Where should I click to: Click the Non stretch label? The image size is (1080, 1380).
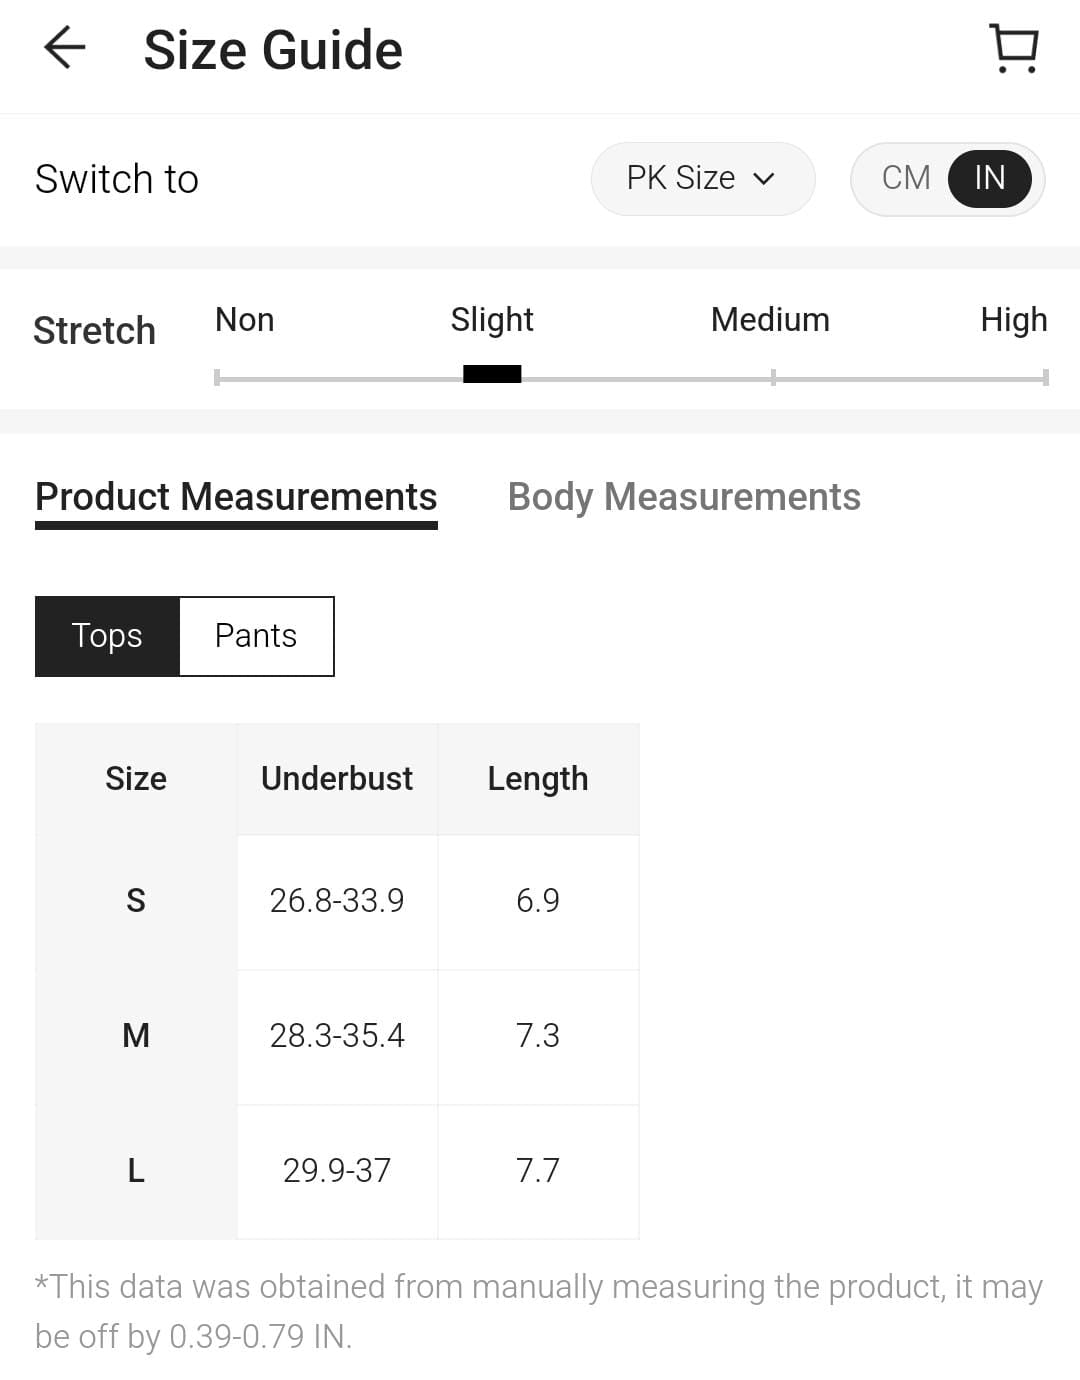(245, 320)
